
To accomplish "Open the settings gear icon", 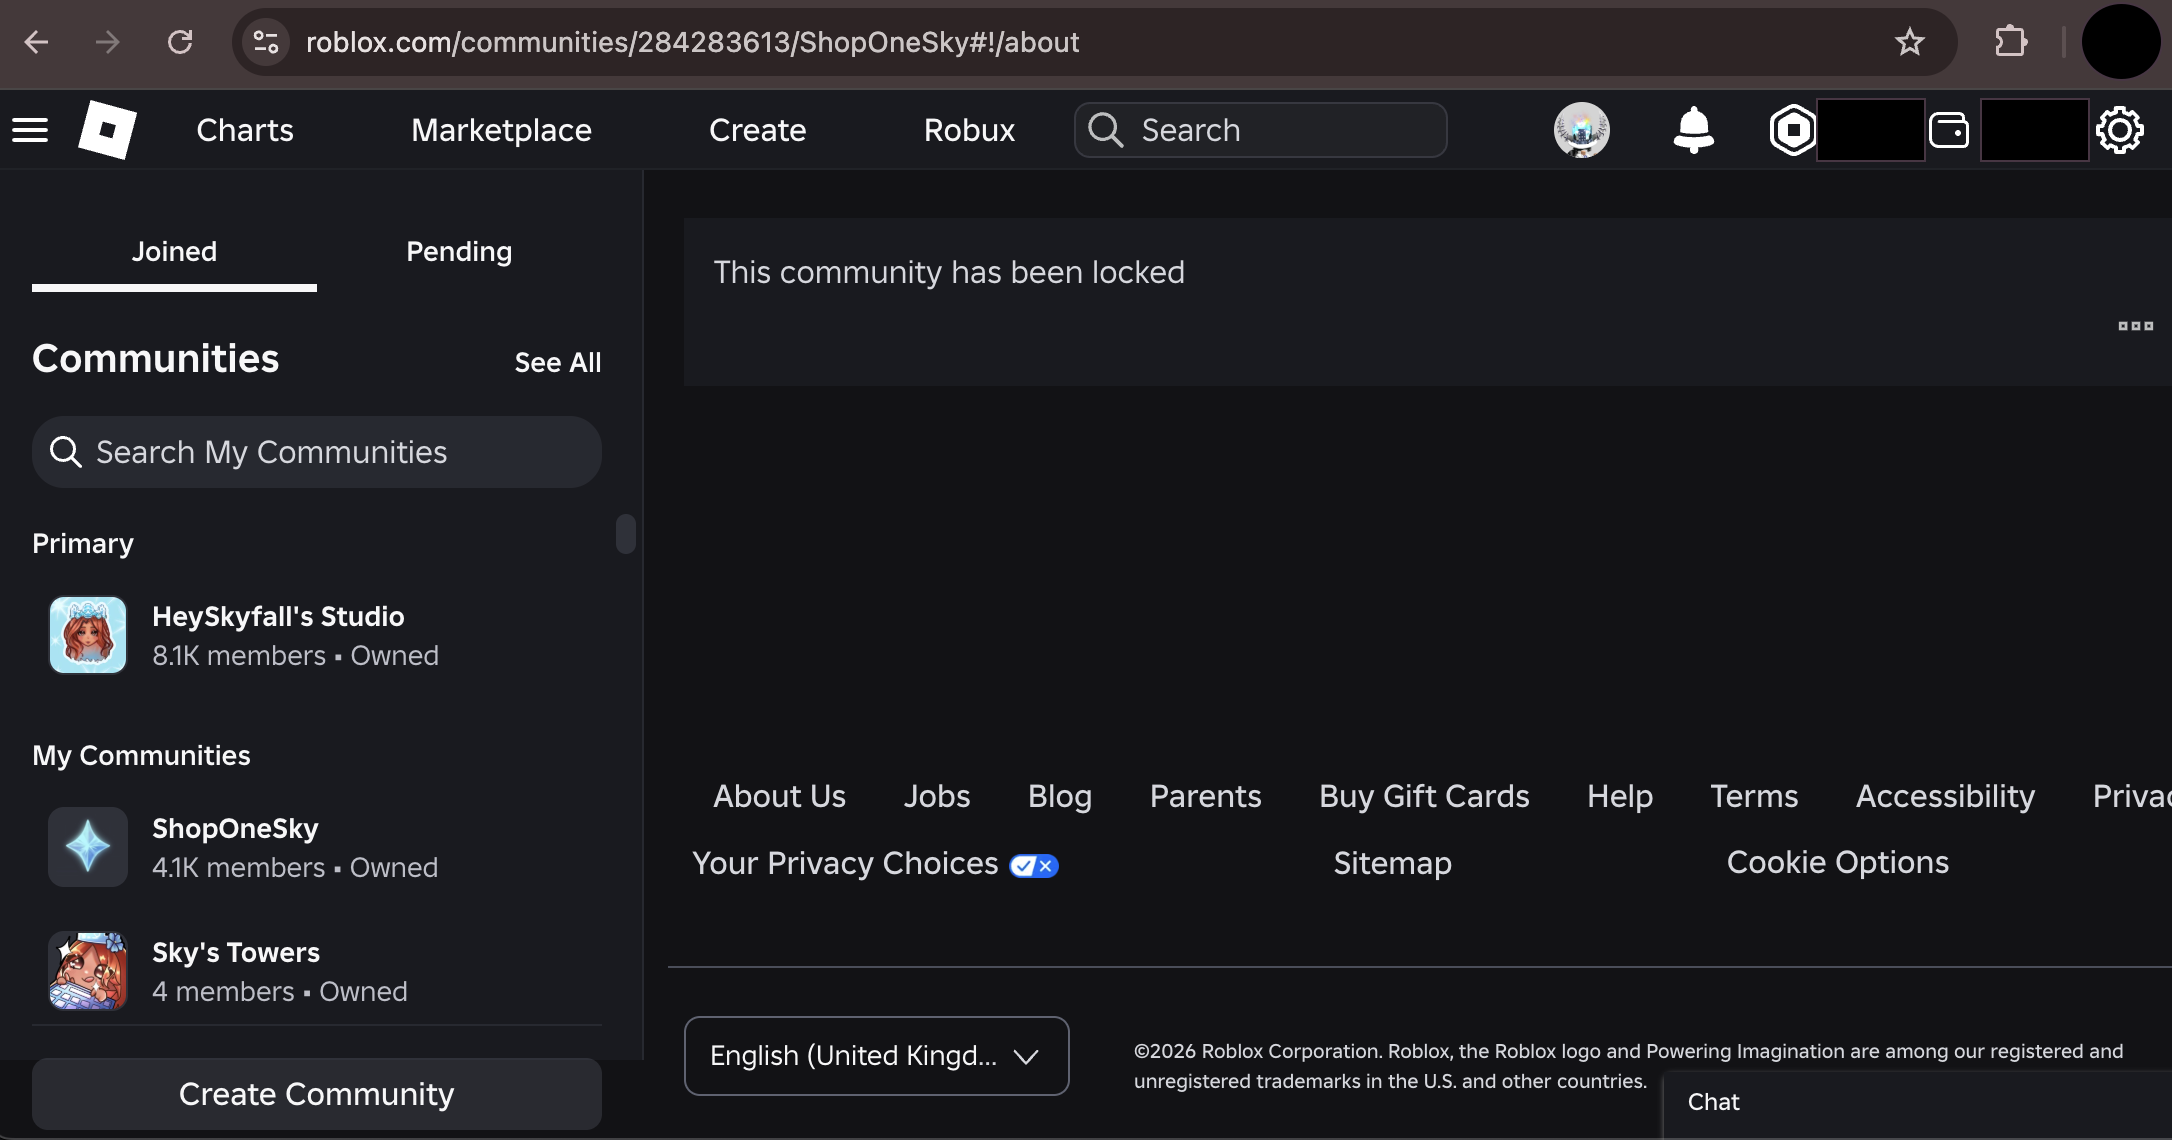I will (x=2119, y=130).
